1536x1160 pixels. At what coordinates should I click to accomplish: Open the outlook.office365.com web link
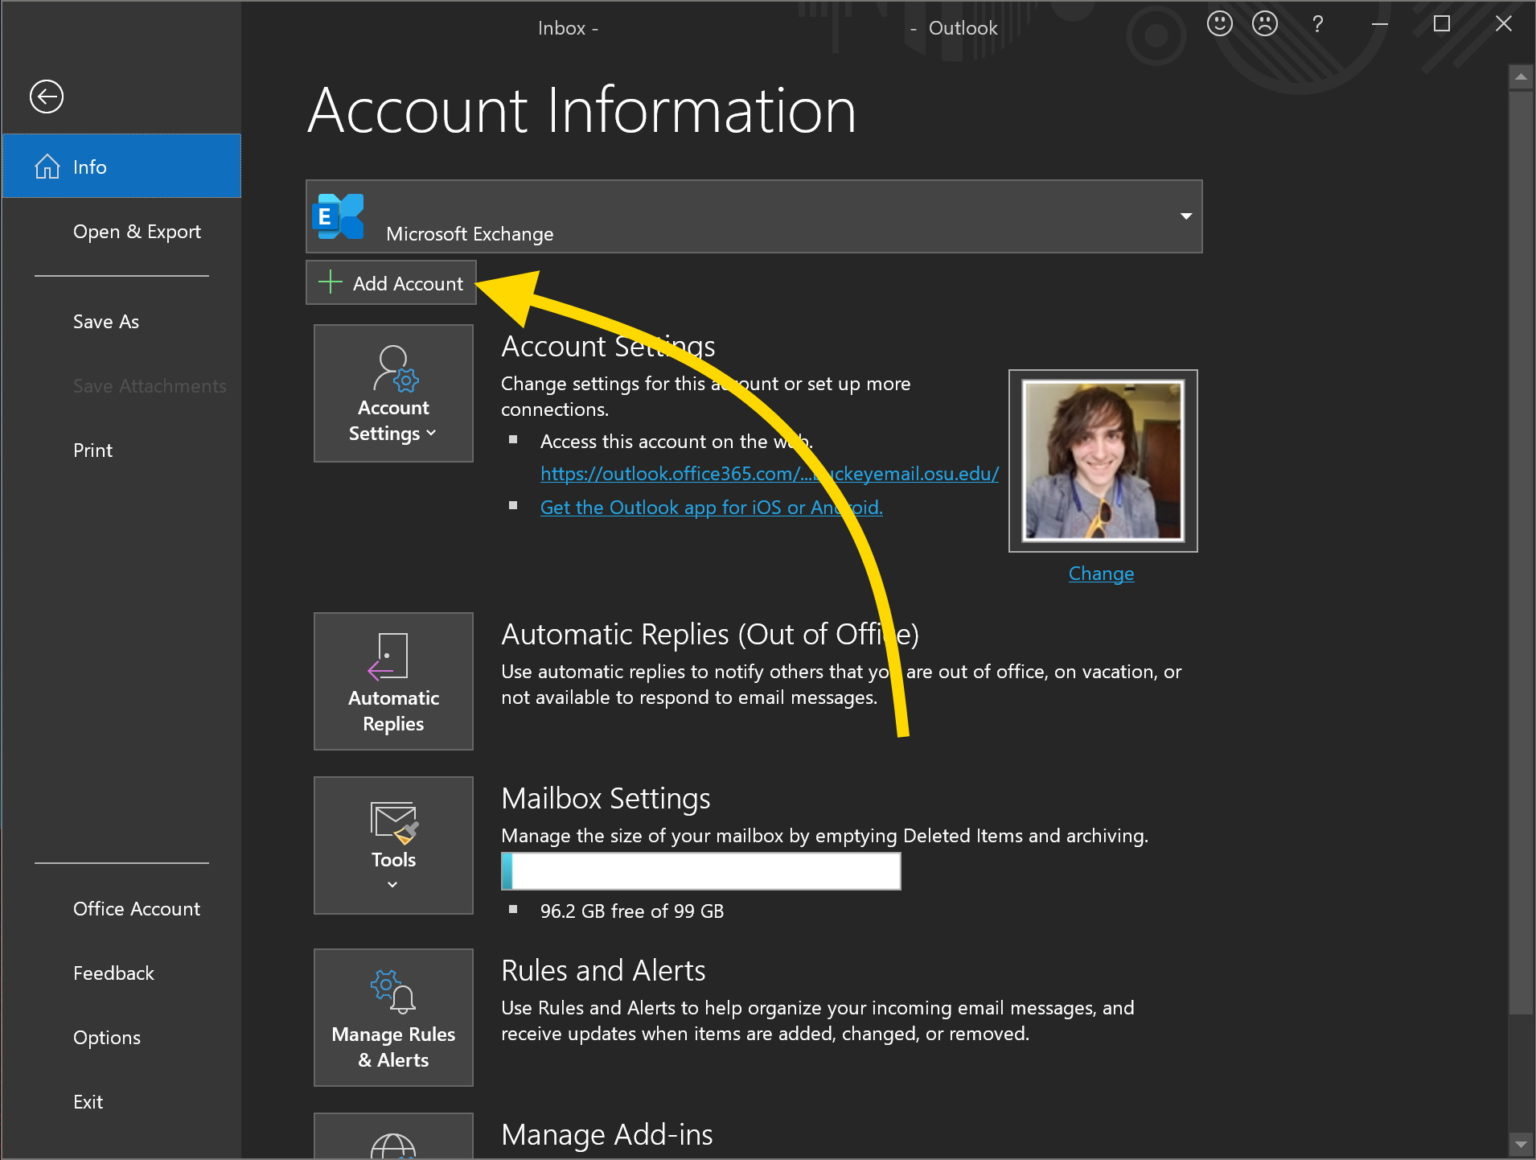pos(769,474)
